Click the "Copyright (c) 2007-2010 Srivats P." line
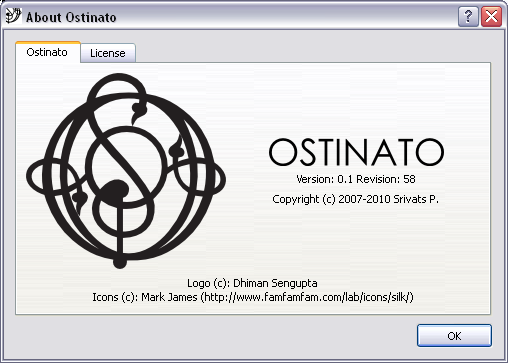 pyautogui.click(x=355, y=199)
